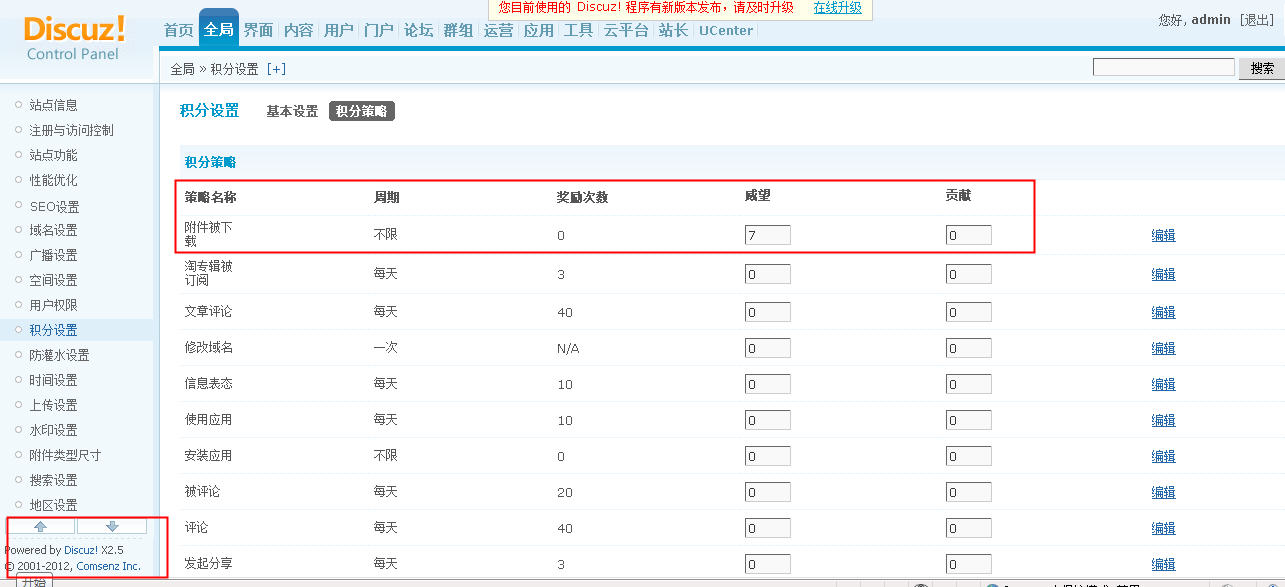Viewport: 1285px width, 587px height.
Task: Open 性能优化 in the sidebar
Action: click(53, 180)
